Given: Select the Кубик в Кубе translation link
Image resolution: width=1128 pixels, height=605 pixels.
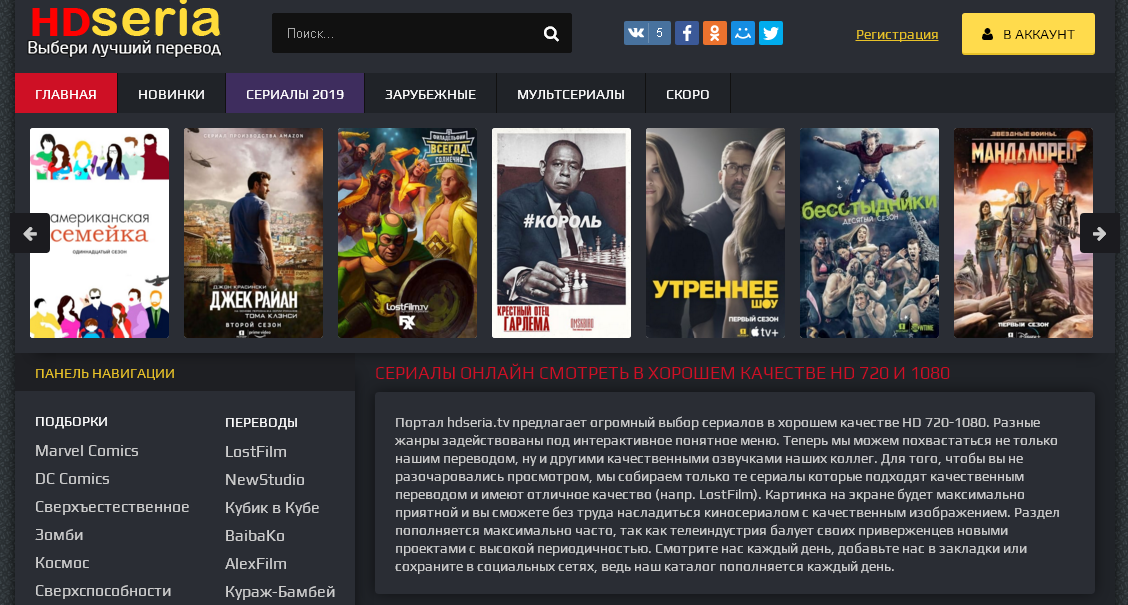Looking at the screenshot, I should point(271,508).
